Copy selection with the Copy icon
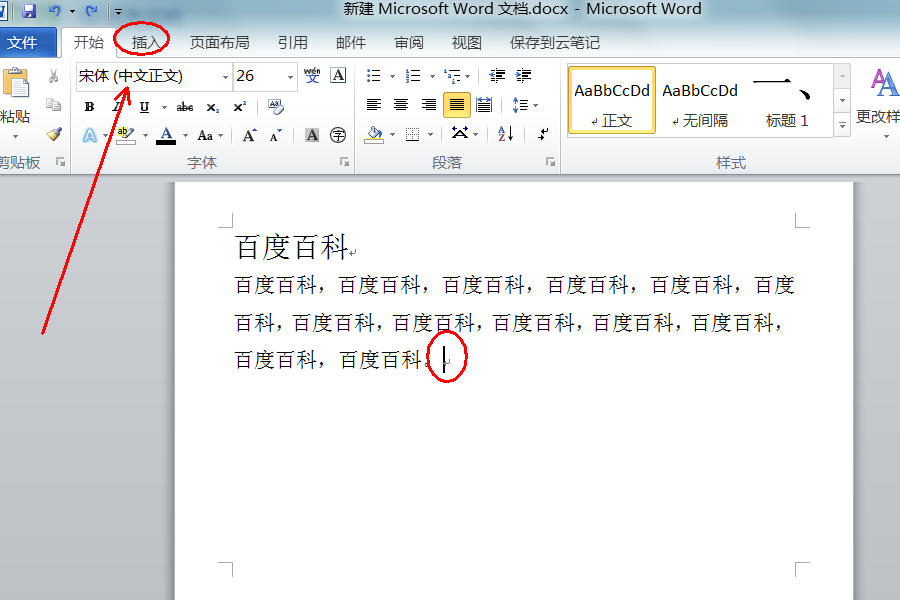 [53, 104]
